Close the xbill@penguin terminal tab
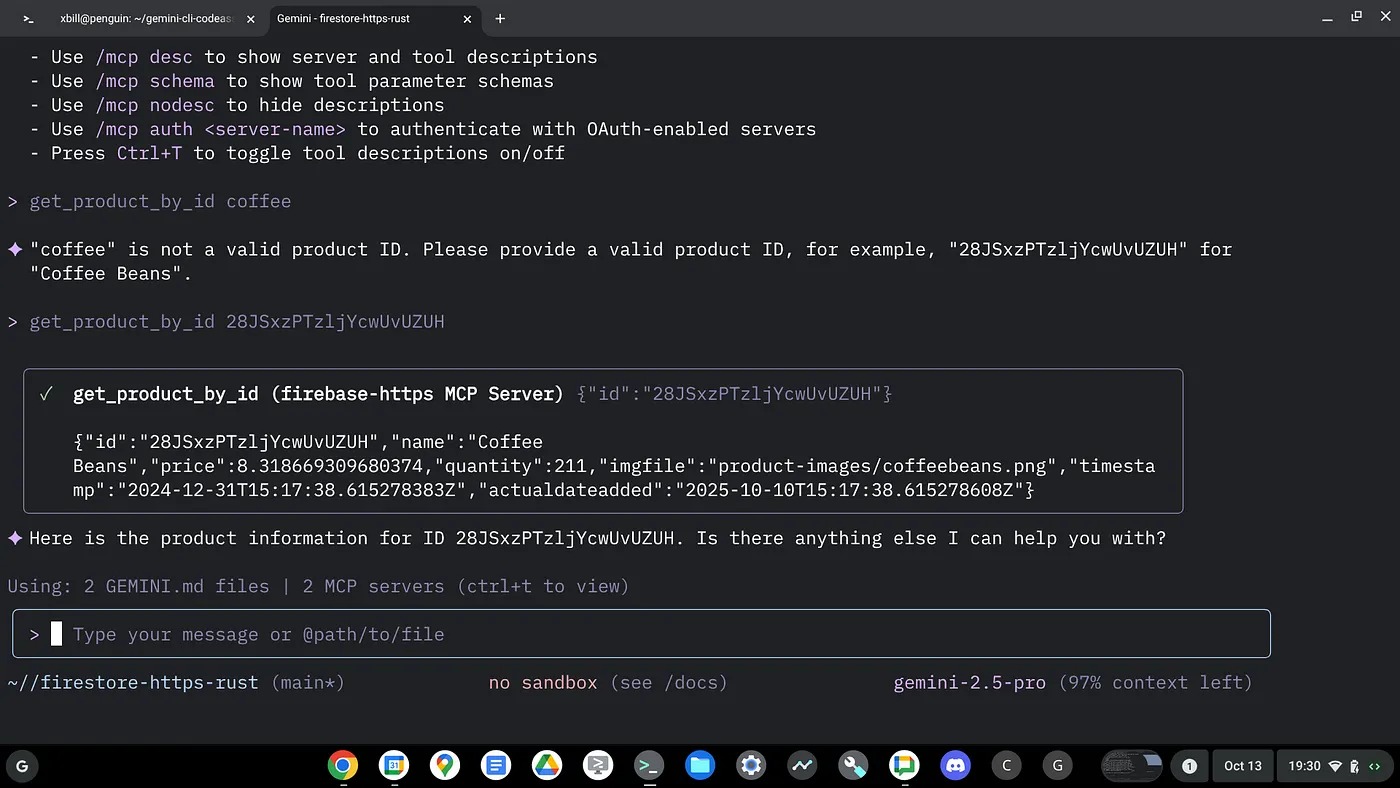This screenshot has width=1400, height=788. point(250,19)
